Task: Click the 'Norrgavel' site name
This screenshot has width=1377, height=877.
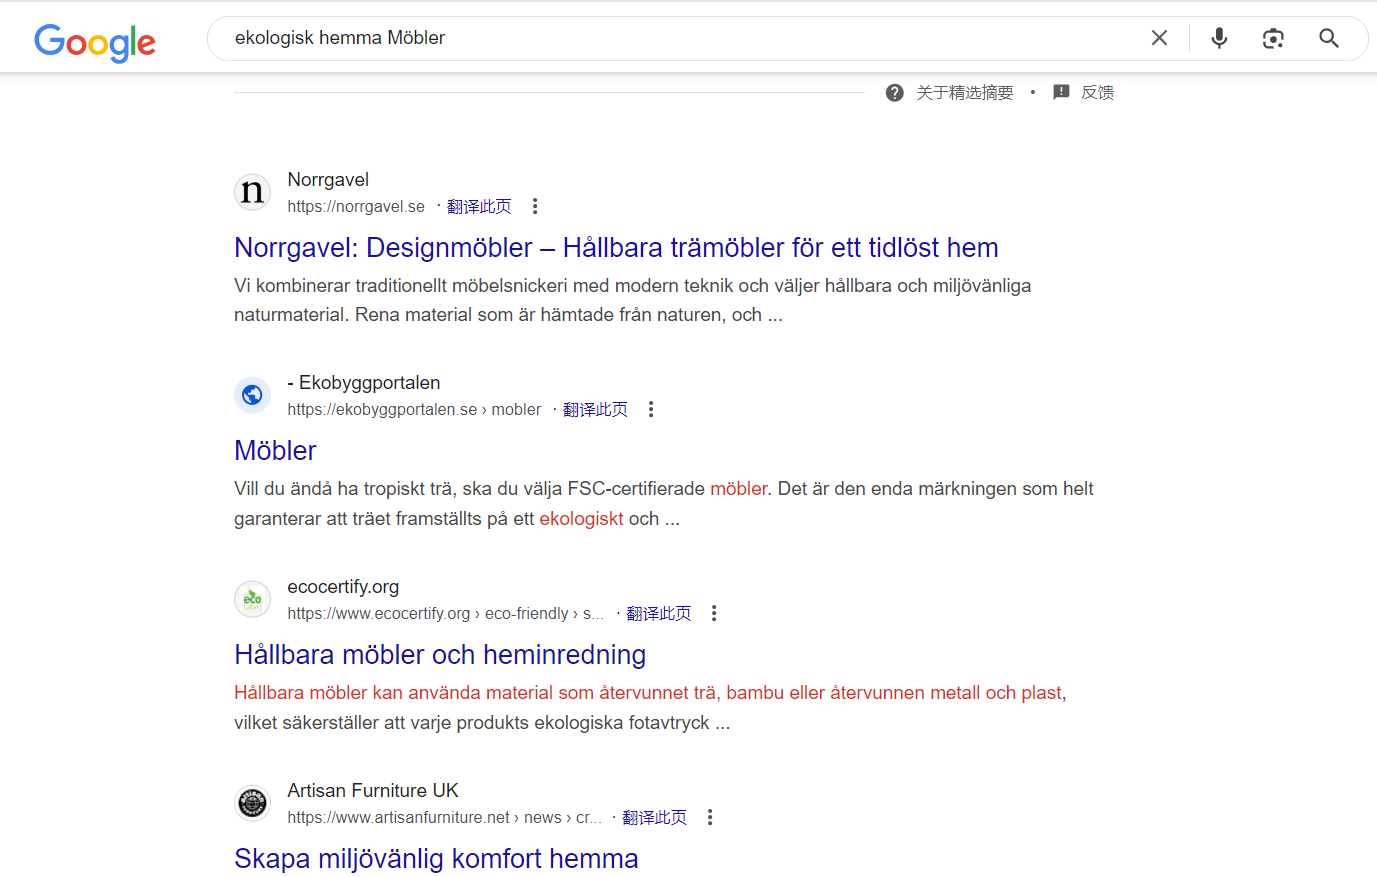Action: (x=328, y=179)
